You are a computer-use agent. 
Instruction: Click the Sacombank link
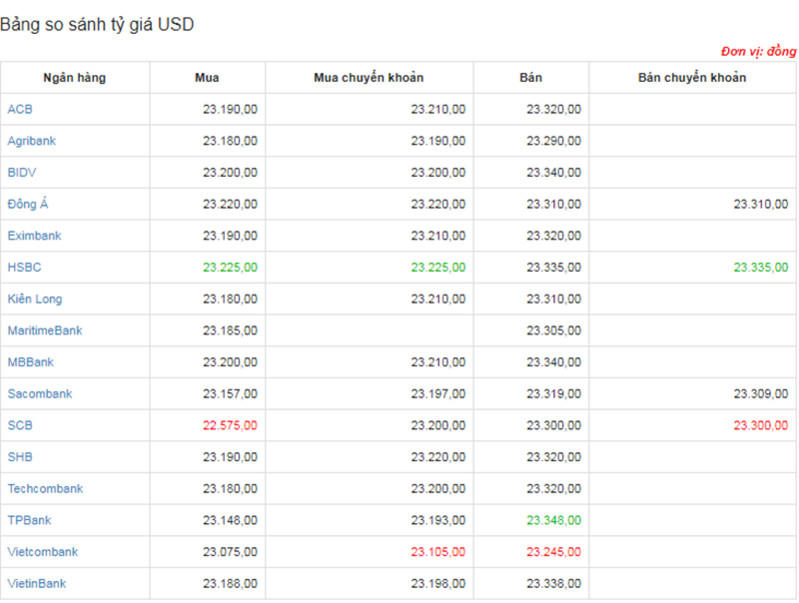[x=40, y=394]
